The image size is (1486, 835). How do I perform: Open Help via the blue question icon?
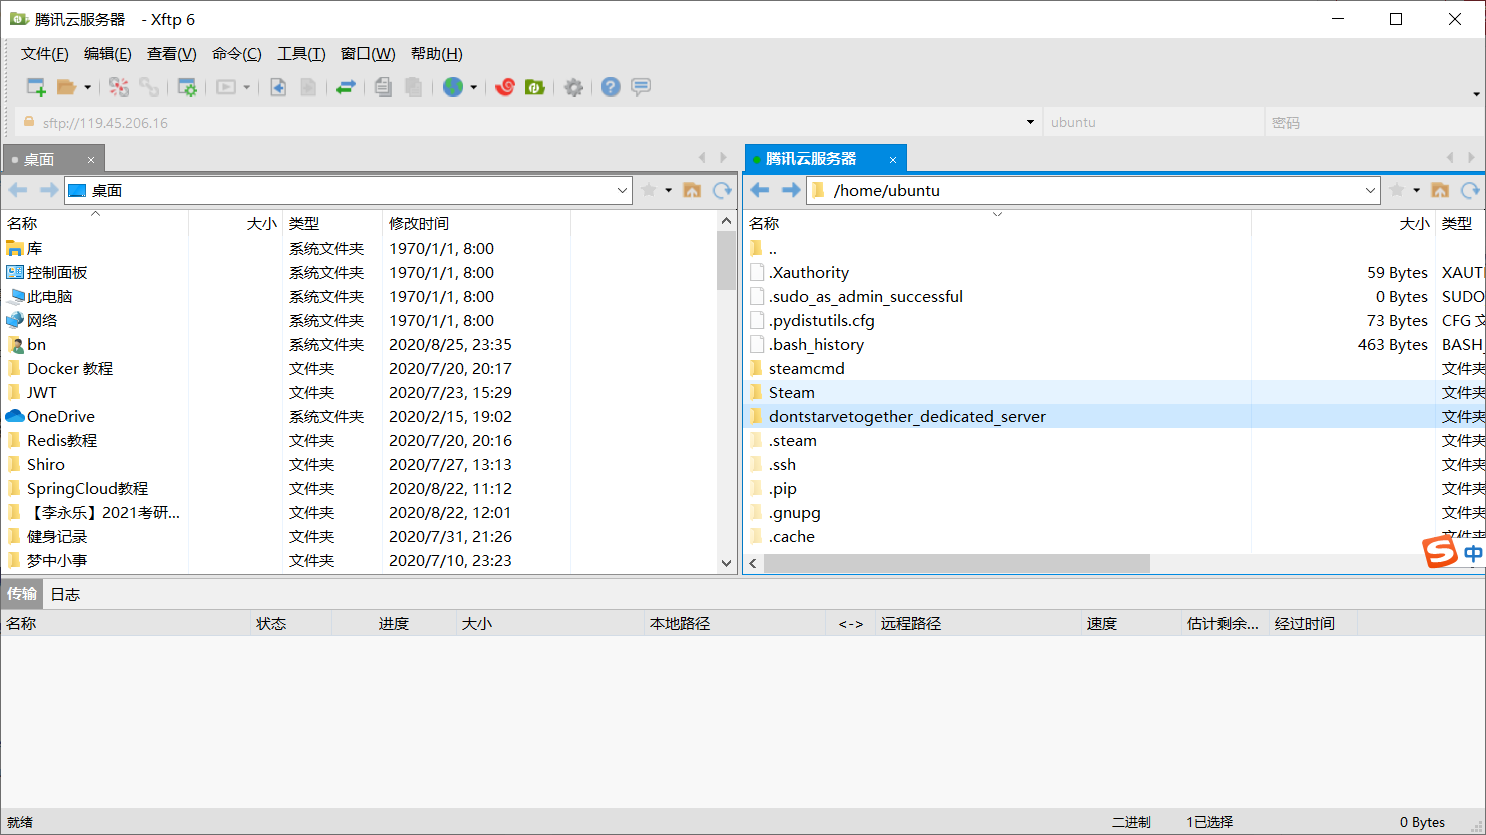click(611, 87)
